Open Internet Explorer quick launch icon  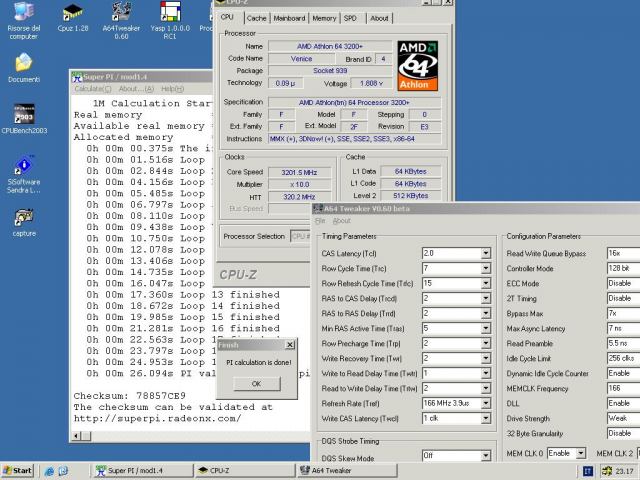(49, 471)
